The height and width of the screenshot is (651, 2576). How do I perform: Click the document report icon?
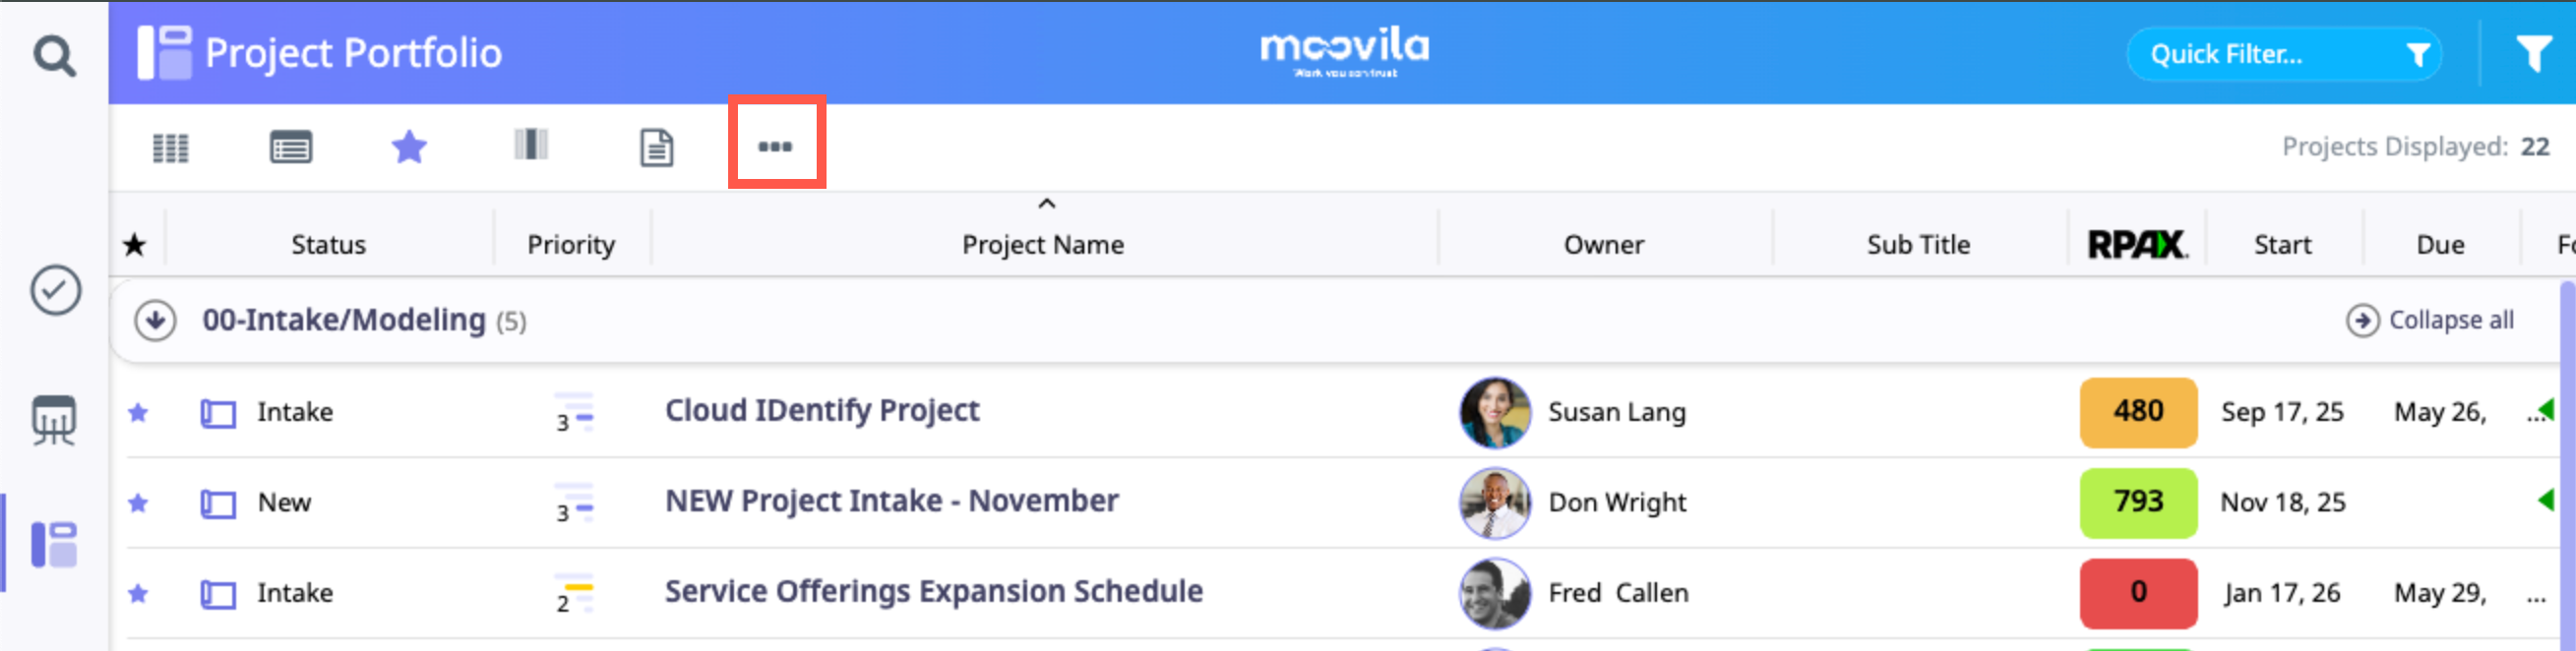(x=656, y=148)
